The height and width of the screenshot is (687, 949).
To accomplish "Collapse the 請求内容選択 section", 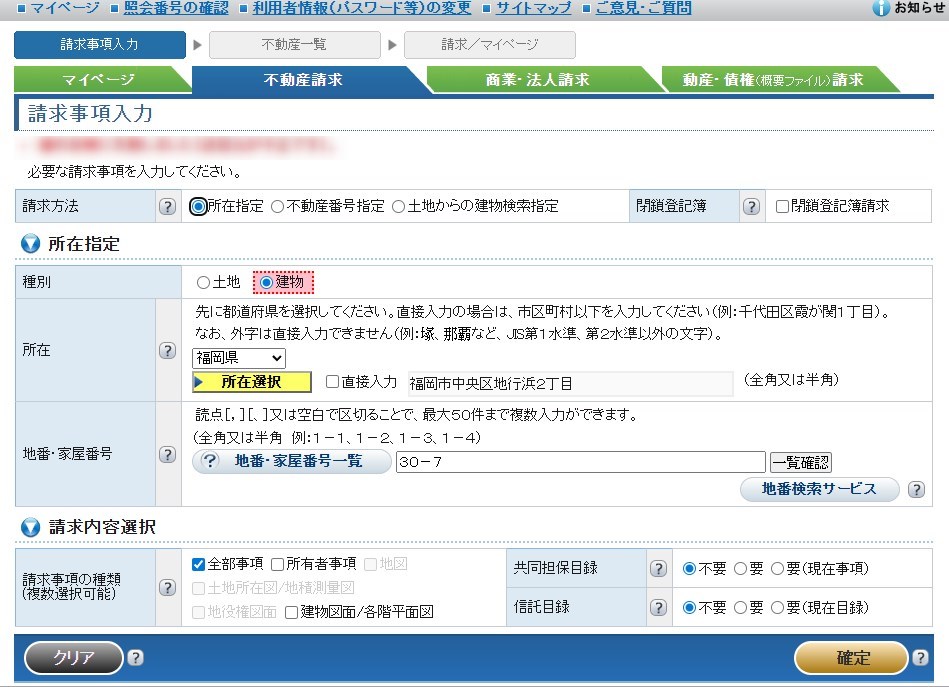I will (x=31, y=527).
